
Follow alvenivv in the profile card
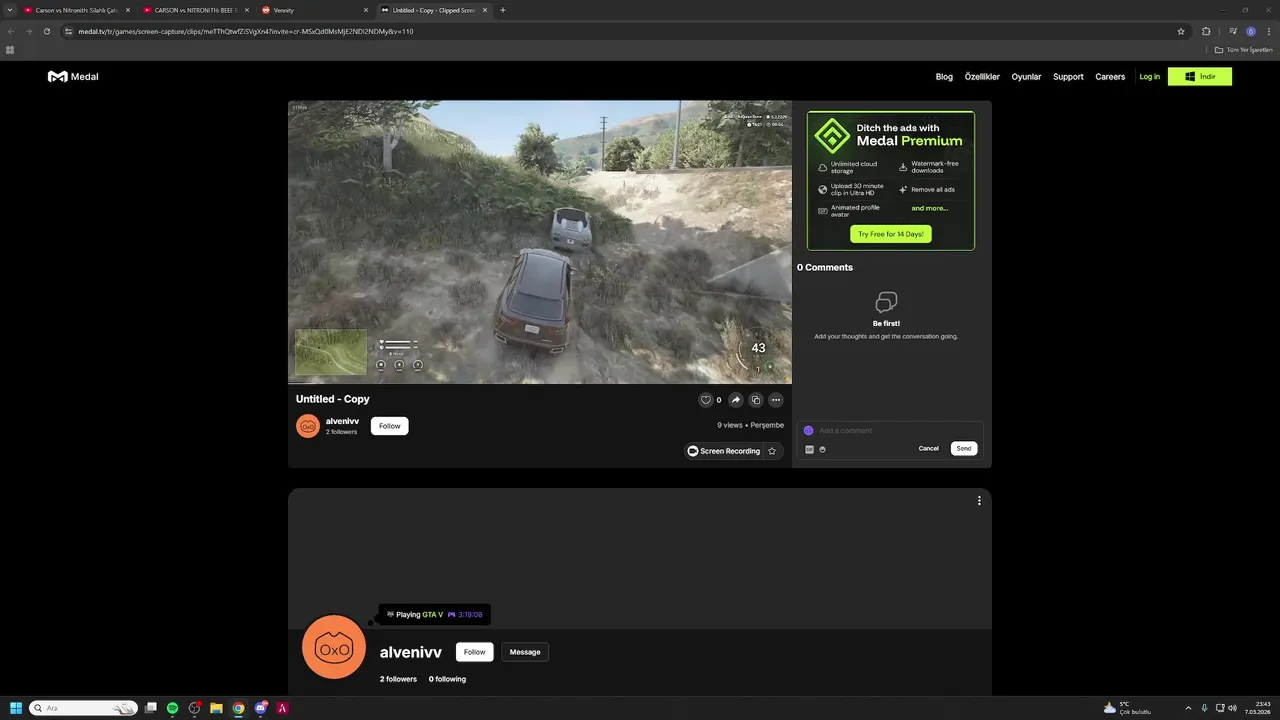(x=475, y=652)
